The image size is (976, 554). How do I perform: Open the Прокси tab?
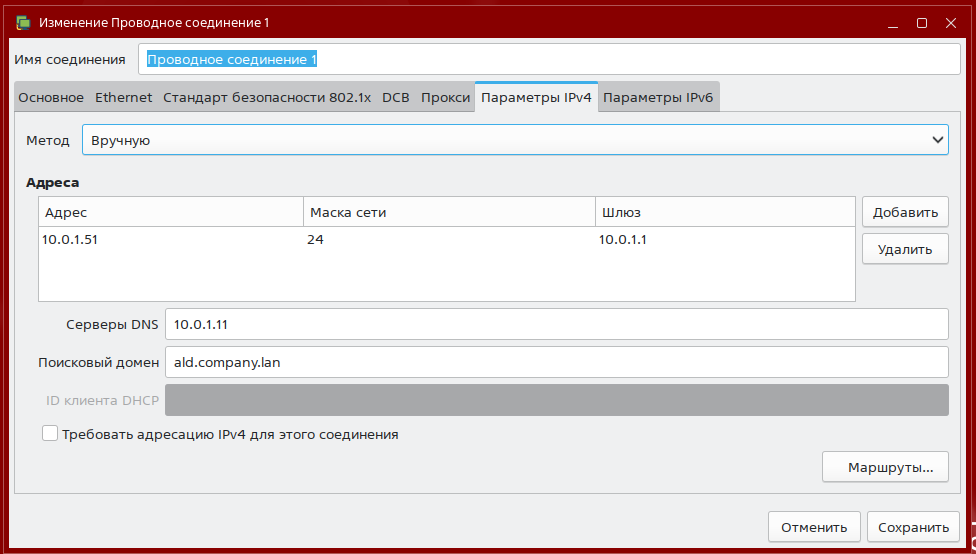point(445,98)
